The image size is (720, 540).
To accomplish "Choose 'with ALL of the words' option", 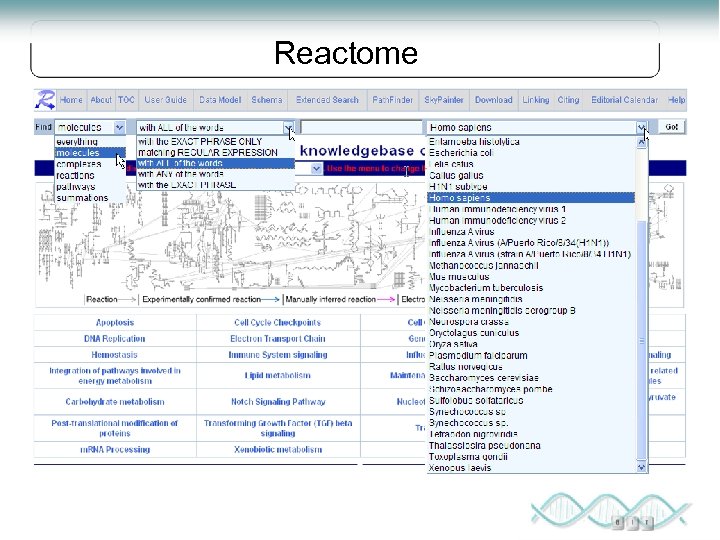I will tap(215, 163).
